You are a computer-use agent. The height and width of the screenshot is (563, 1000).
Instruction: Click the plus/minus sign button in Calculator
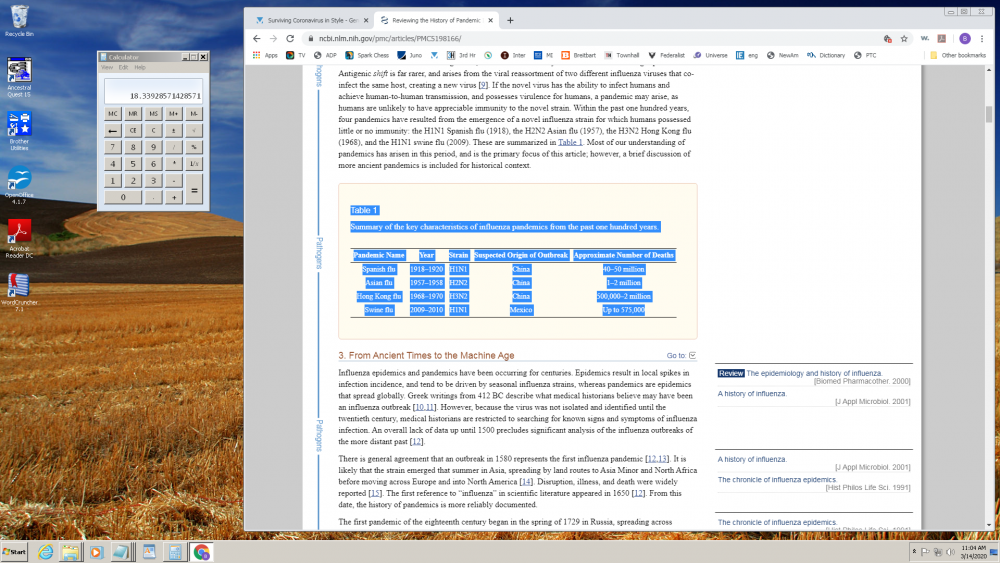tap(173, 131)
